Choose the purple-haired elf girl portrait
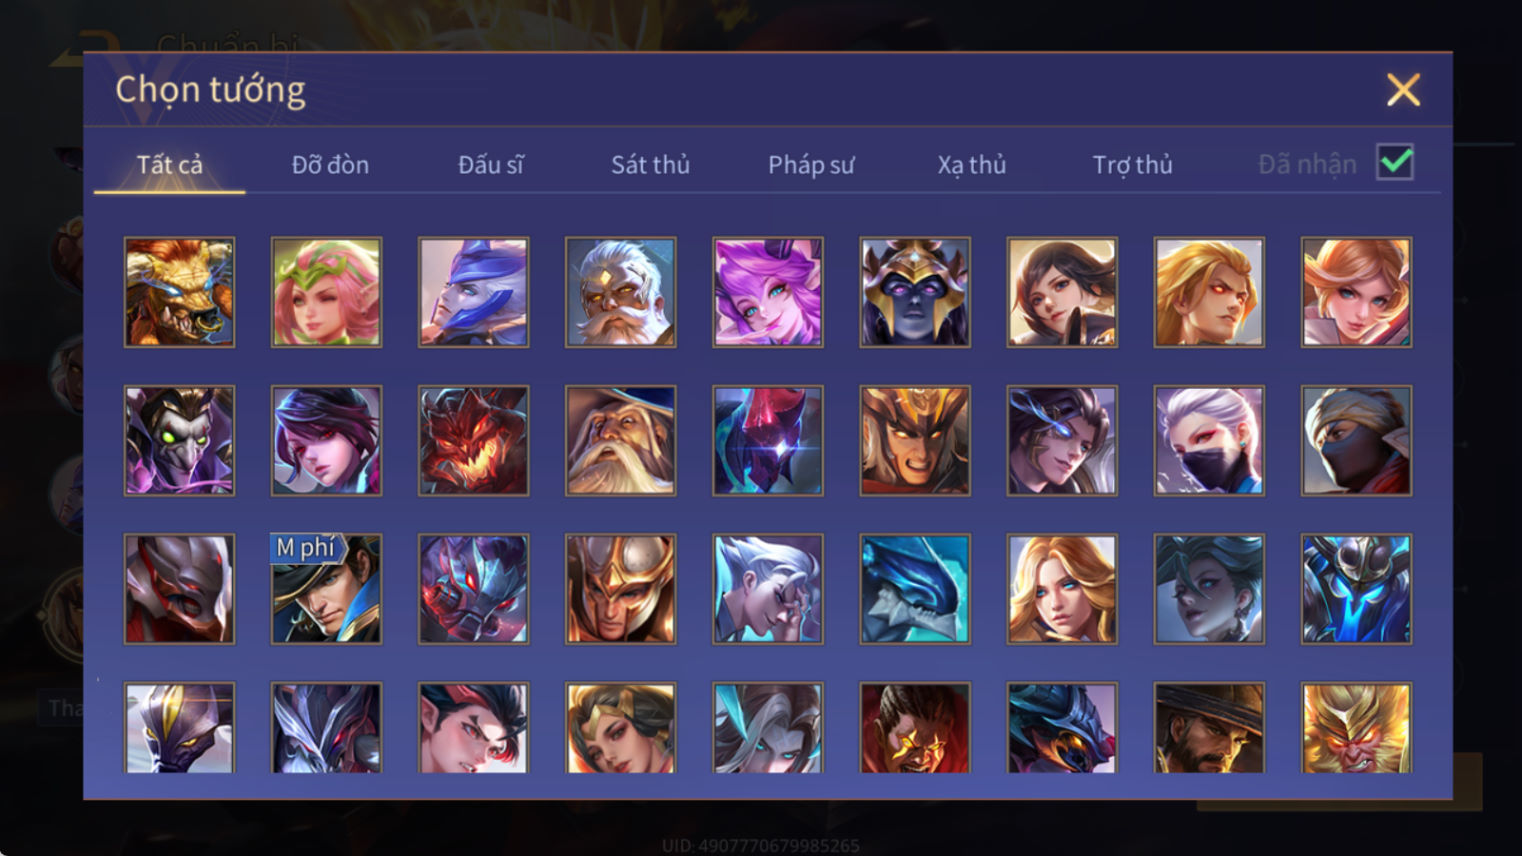 pos(767,292)
